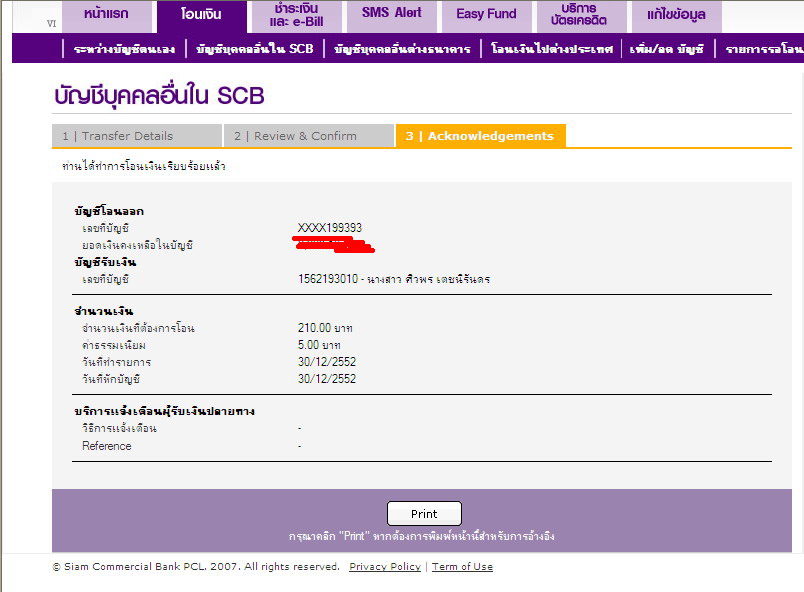Screen dimensions: 804x592
Task: Open the ชำระเงิน และ e-Bill tab
Action: click(x=296, y=16)
